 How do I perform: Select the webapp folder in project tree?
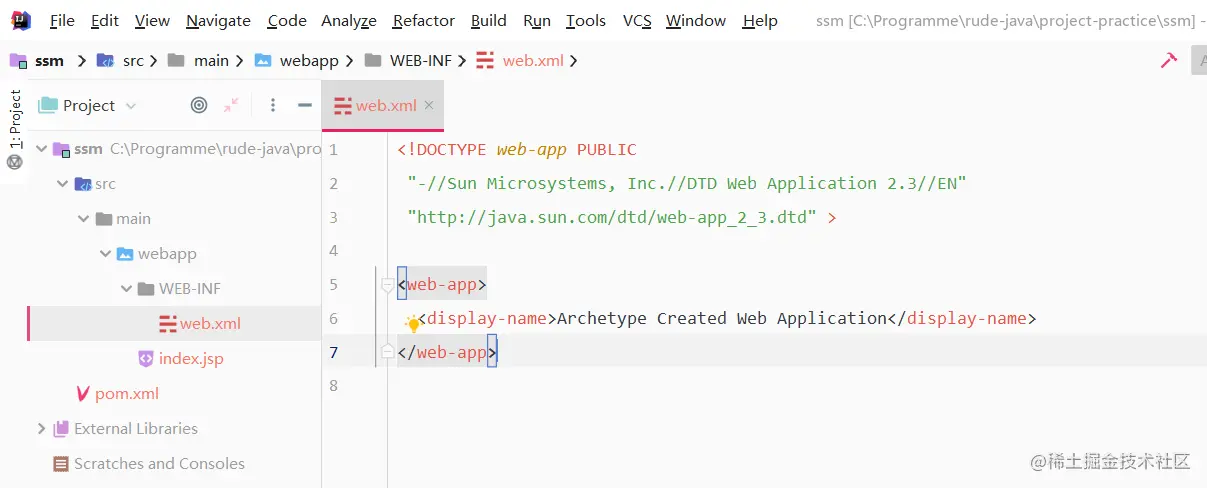(167, 254)
